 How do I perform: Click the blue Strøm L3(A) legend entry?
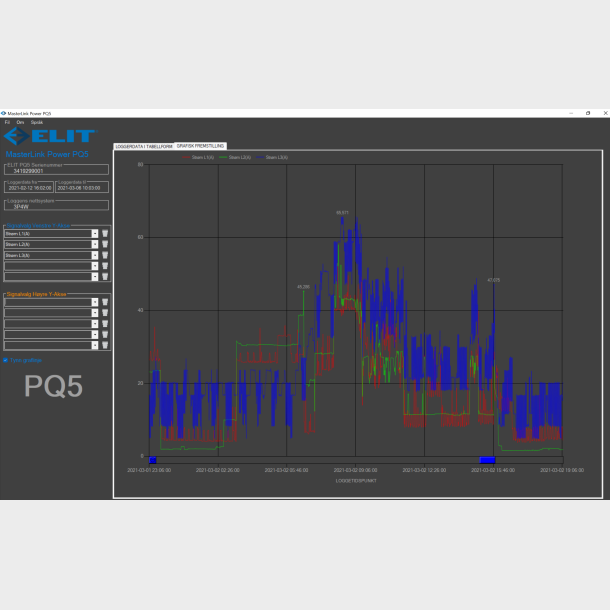[x=272, y=157]
